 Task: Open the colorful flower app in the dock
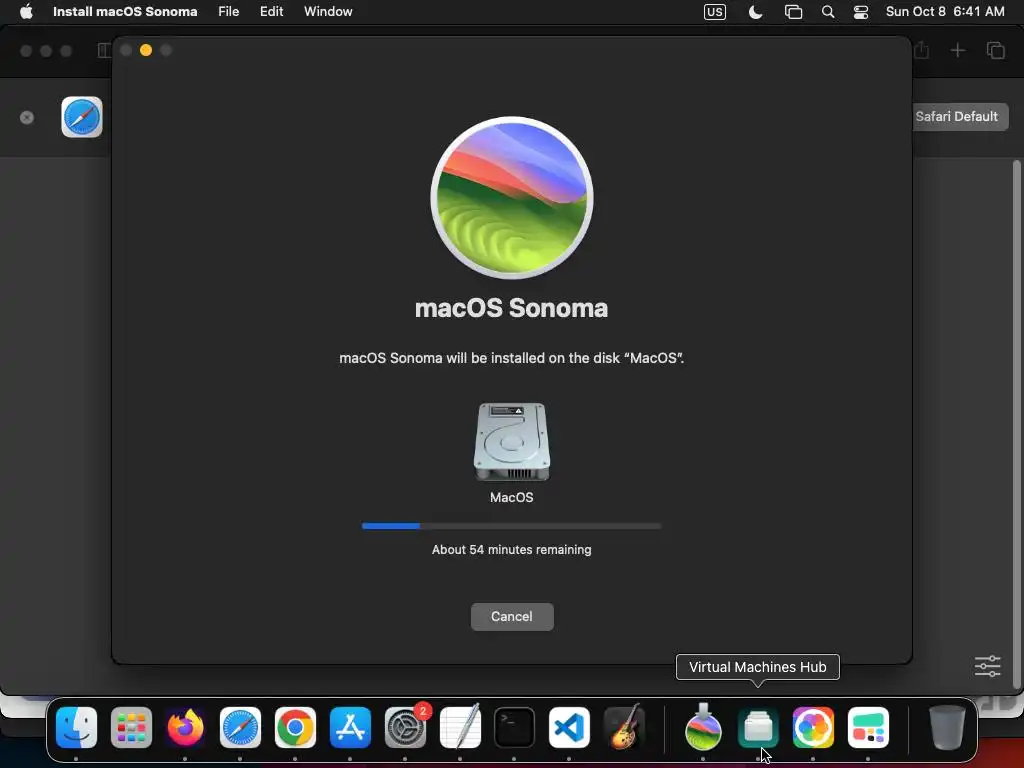[813, 728]
